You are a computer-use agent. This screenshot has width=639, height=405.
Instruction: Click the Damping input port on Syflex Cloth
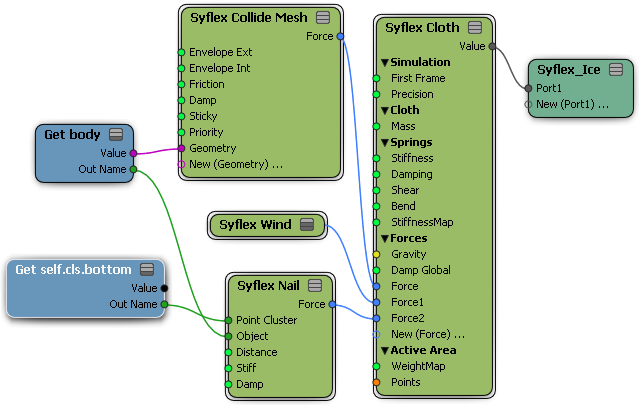(377, 174)
